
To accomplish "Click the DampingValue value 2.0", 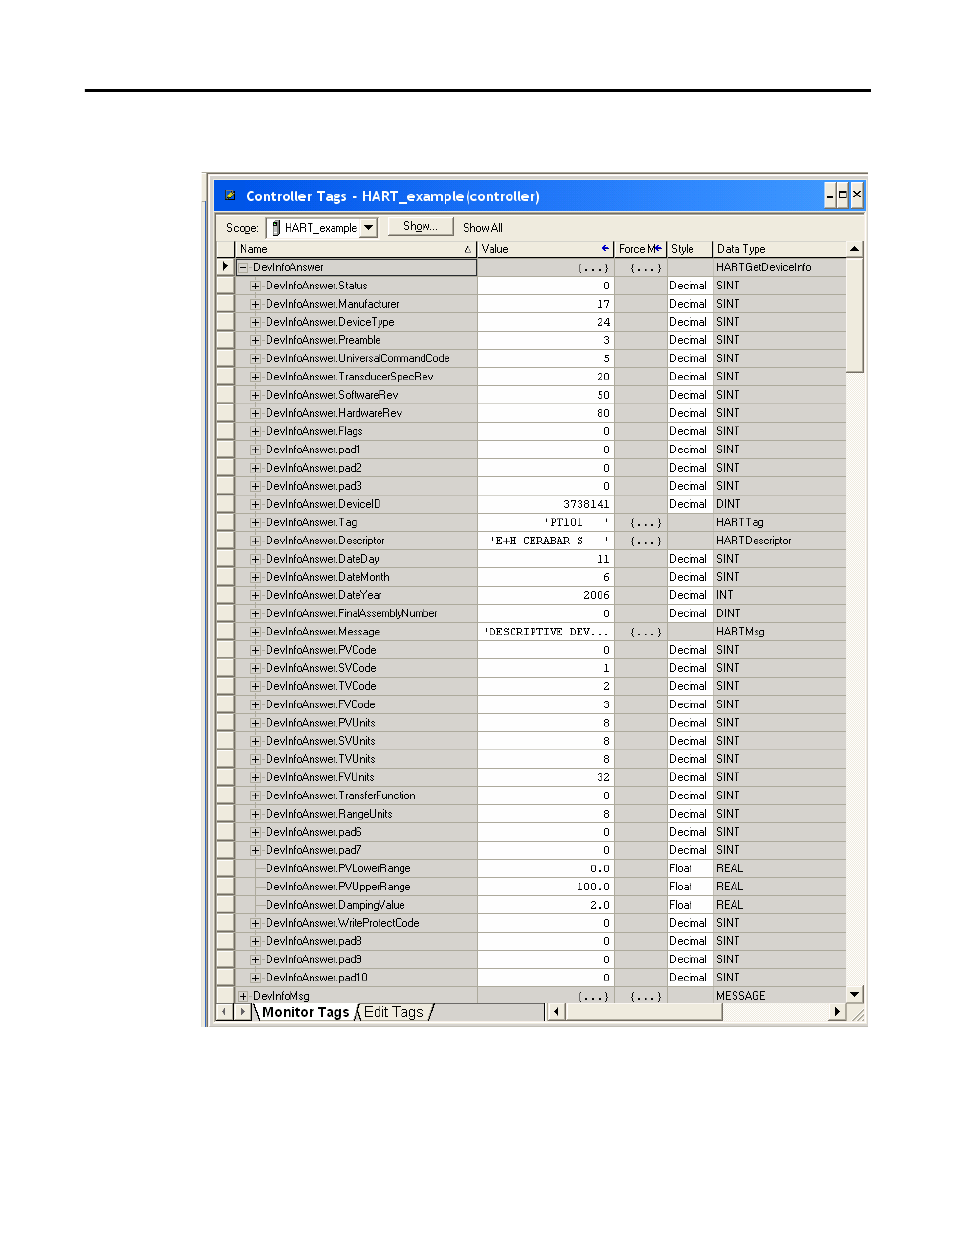I will point(599,905).
